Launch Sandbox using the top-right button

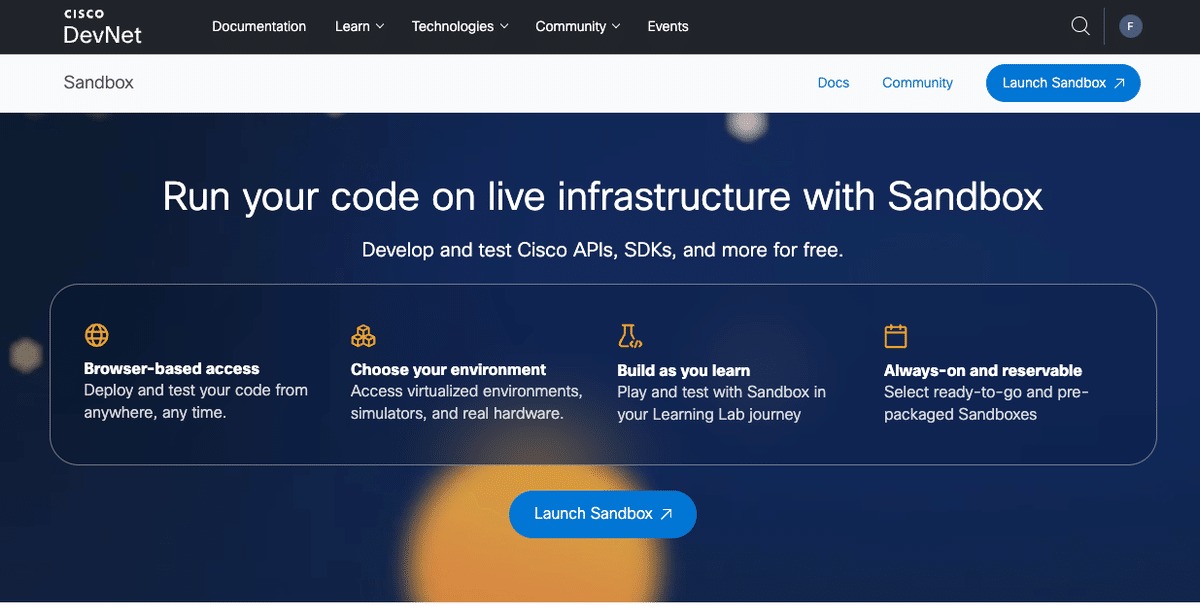point(1063,83)
